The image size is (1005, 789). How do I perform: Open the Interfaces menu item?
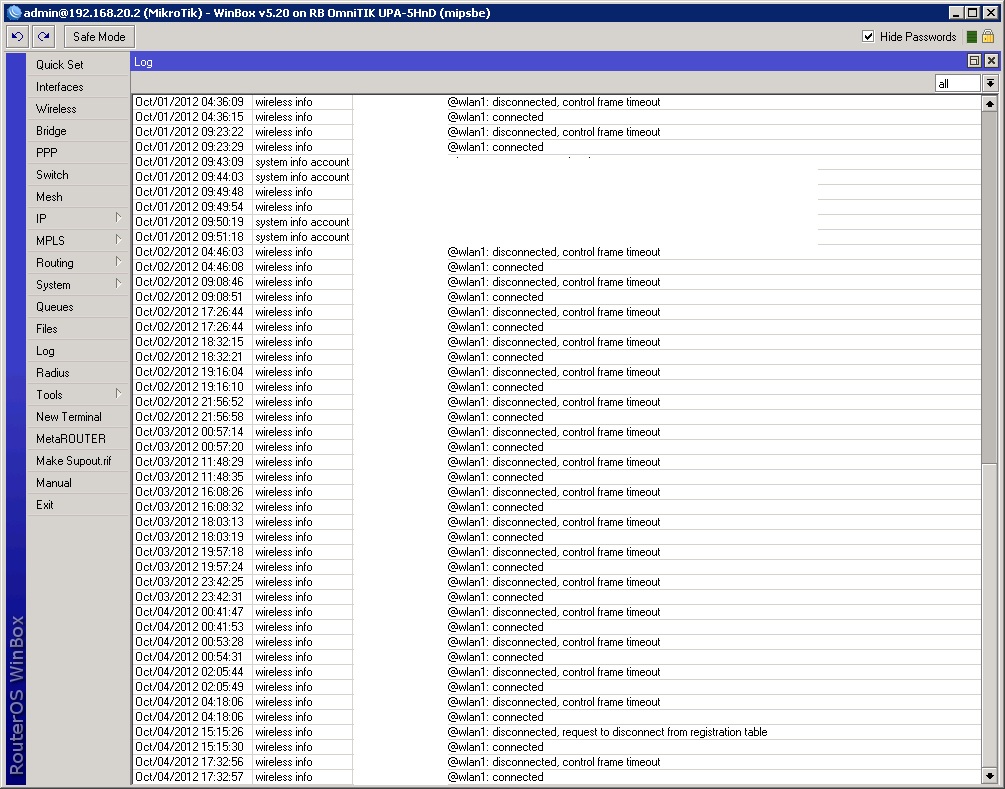pyautogui.click(x=60, y=86)
